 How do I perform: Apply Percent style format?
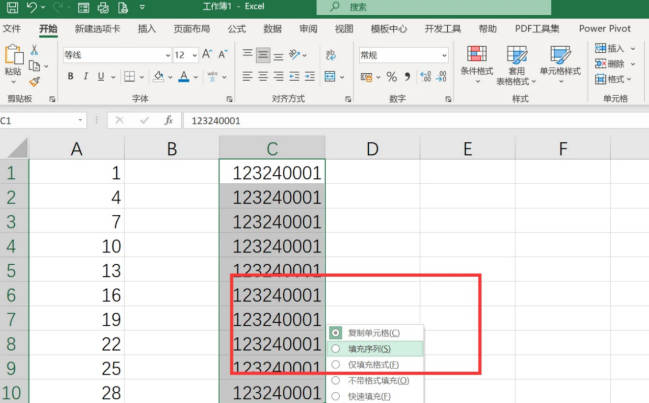(392, 77)
